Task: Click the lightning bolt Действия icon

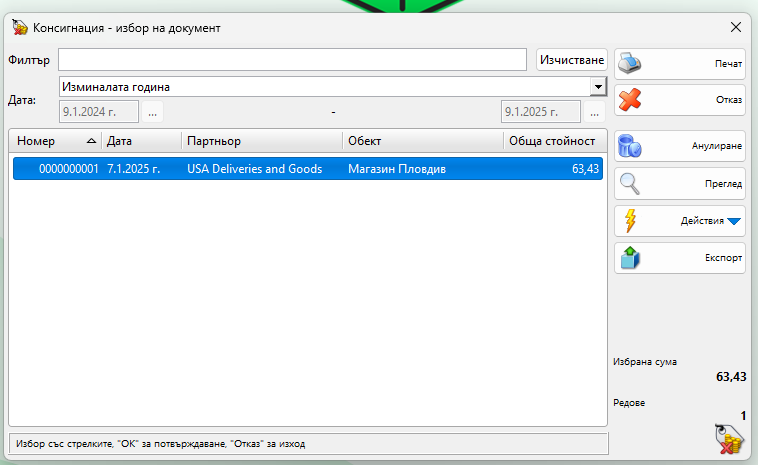Action: click(630, 221)
